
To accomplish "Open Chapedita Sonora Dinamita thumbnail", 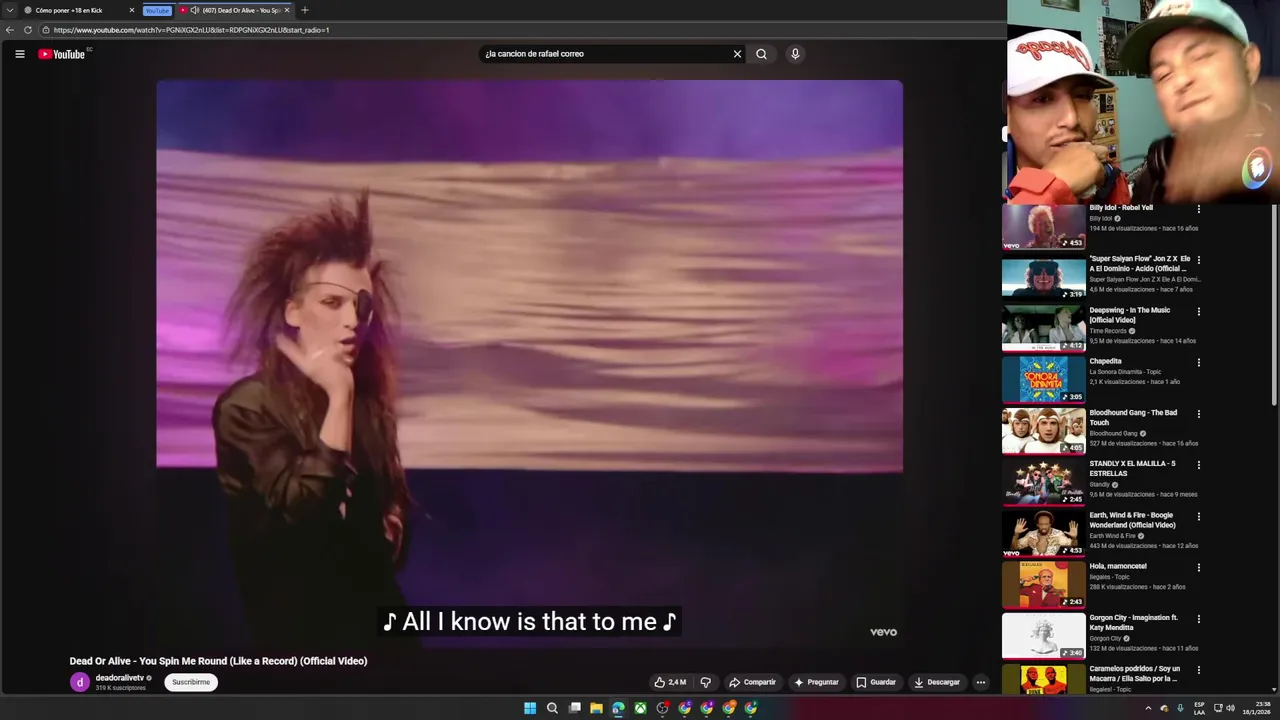I will 1043,379.
